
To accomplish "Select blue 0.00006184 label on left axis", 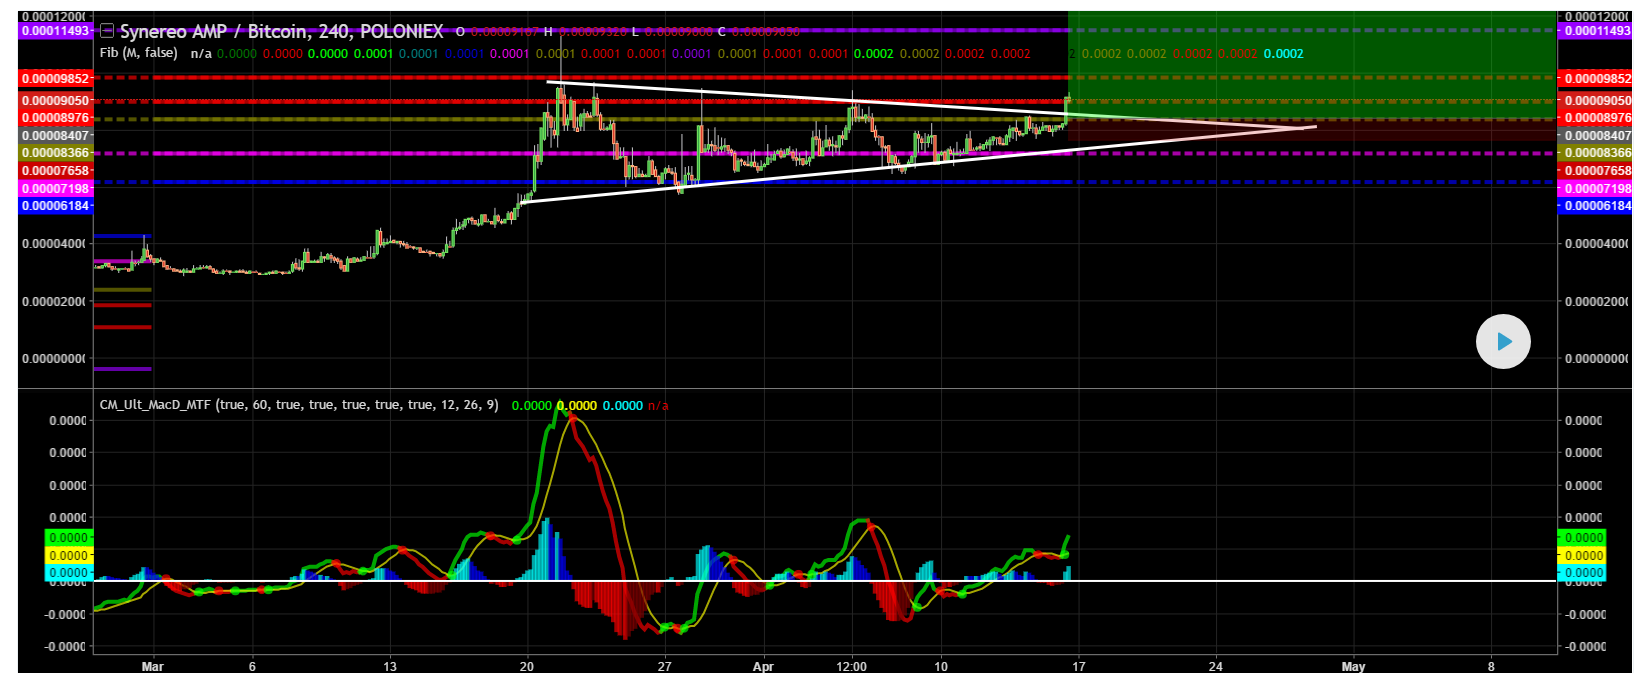I will (x=55, y=206).
